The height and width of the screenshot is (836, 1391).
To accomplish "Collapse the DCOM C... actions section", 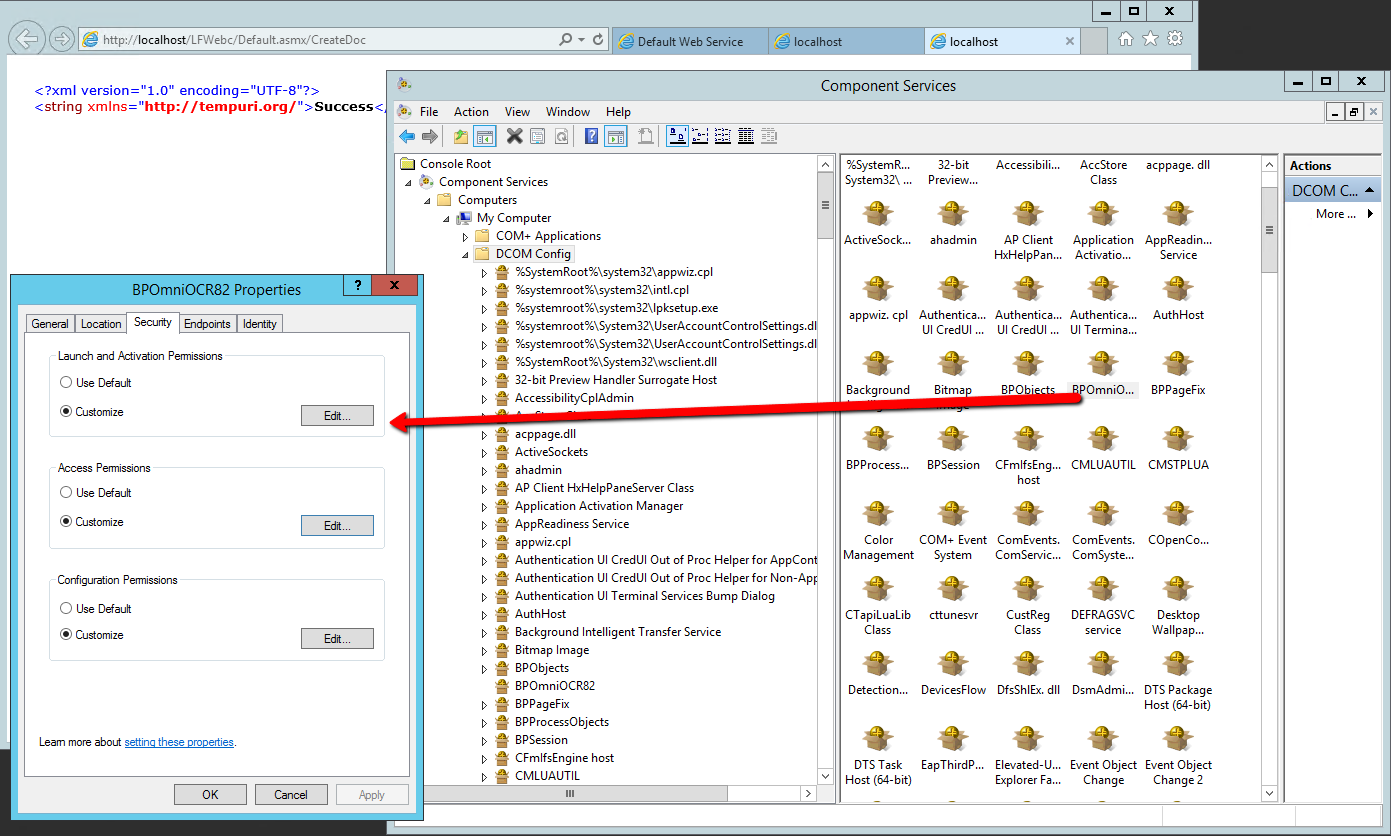I will 1369,190.
